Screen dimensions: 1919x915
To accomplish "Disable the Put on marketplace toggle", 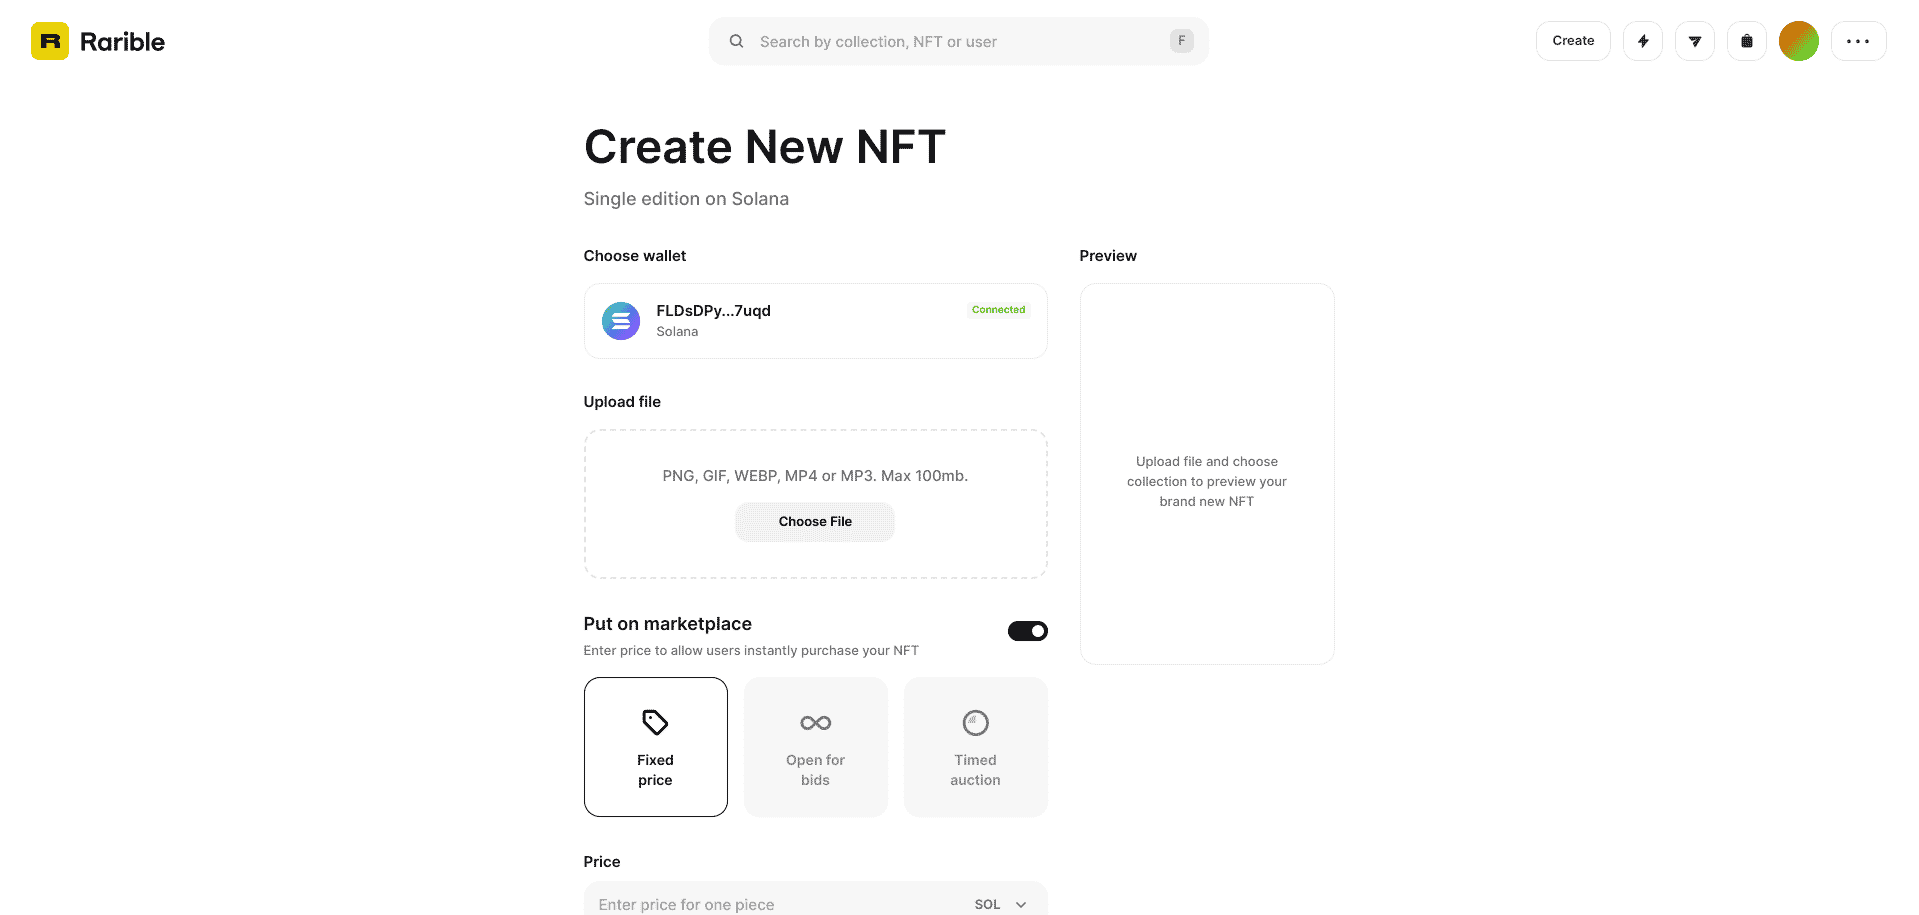I will 1027,630.
